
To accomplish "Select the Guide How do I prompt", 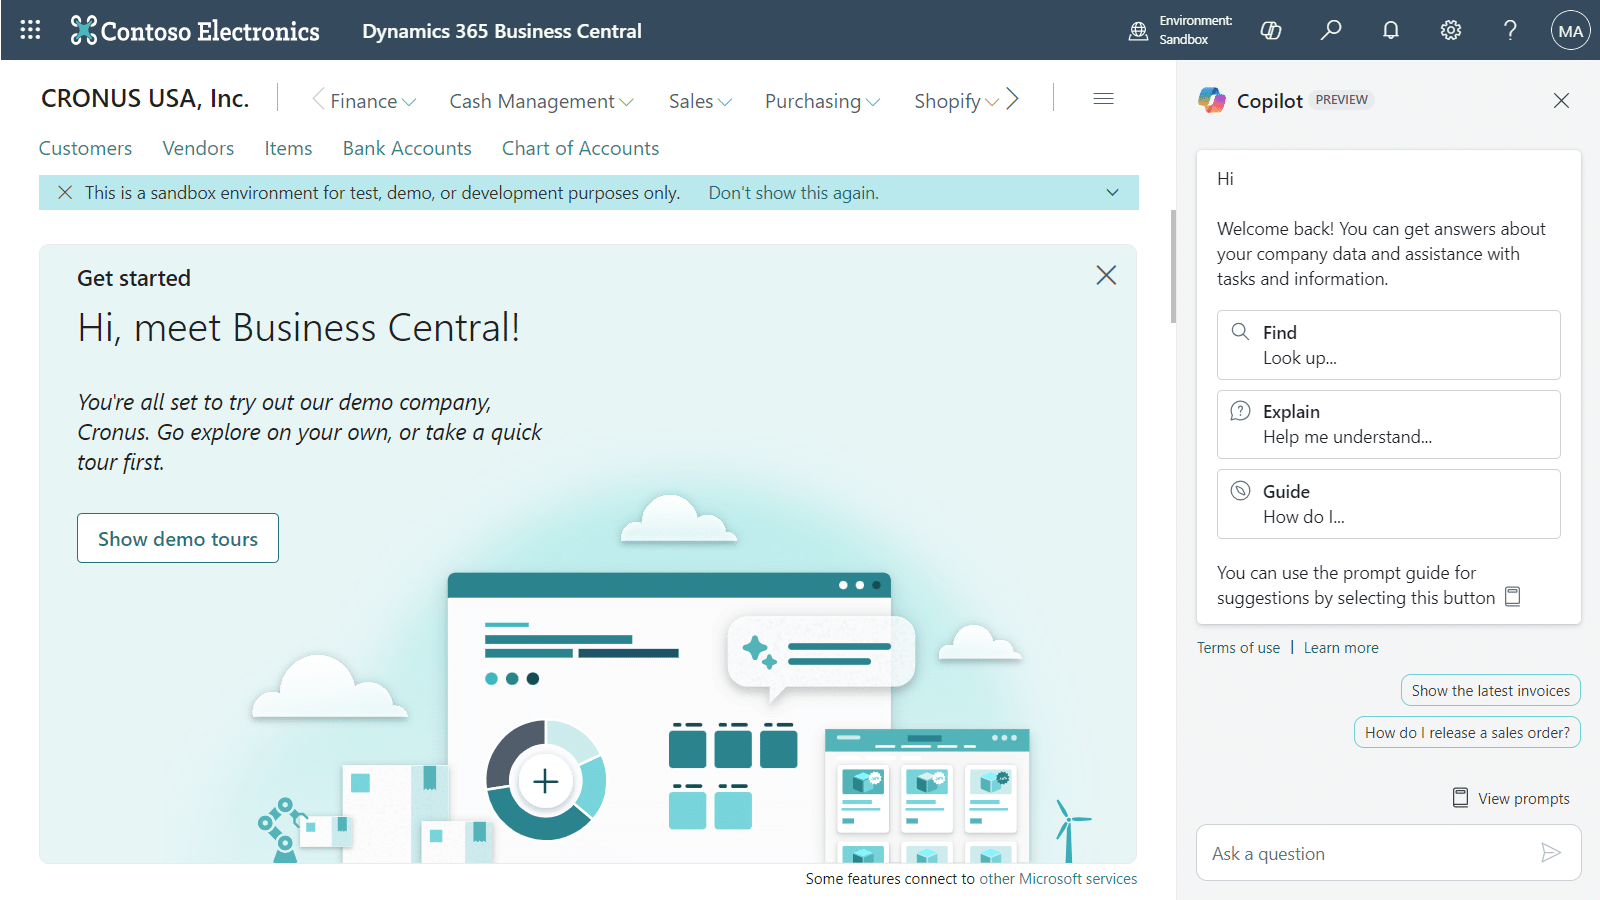I will tap(1388, 504).
